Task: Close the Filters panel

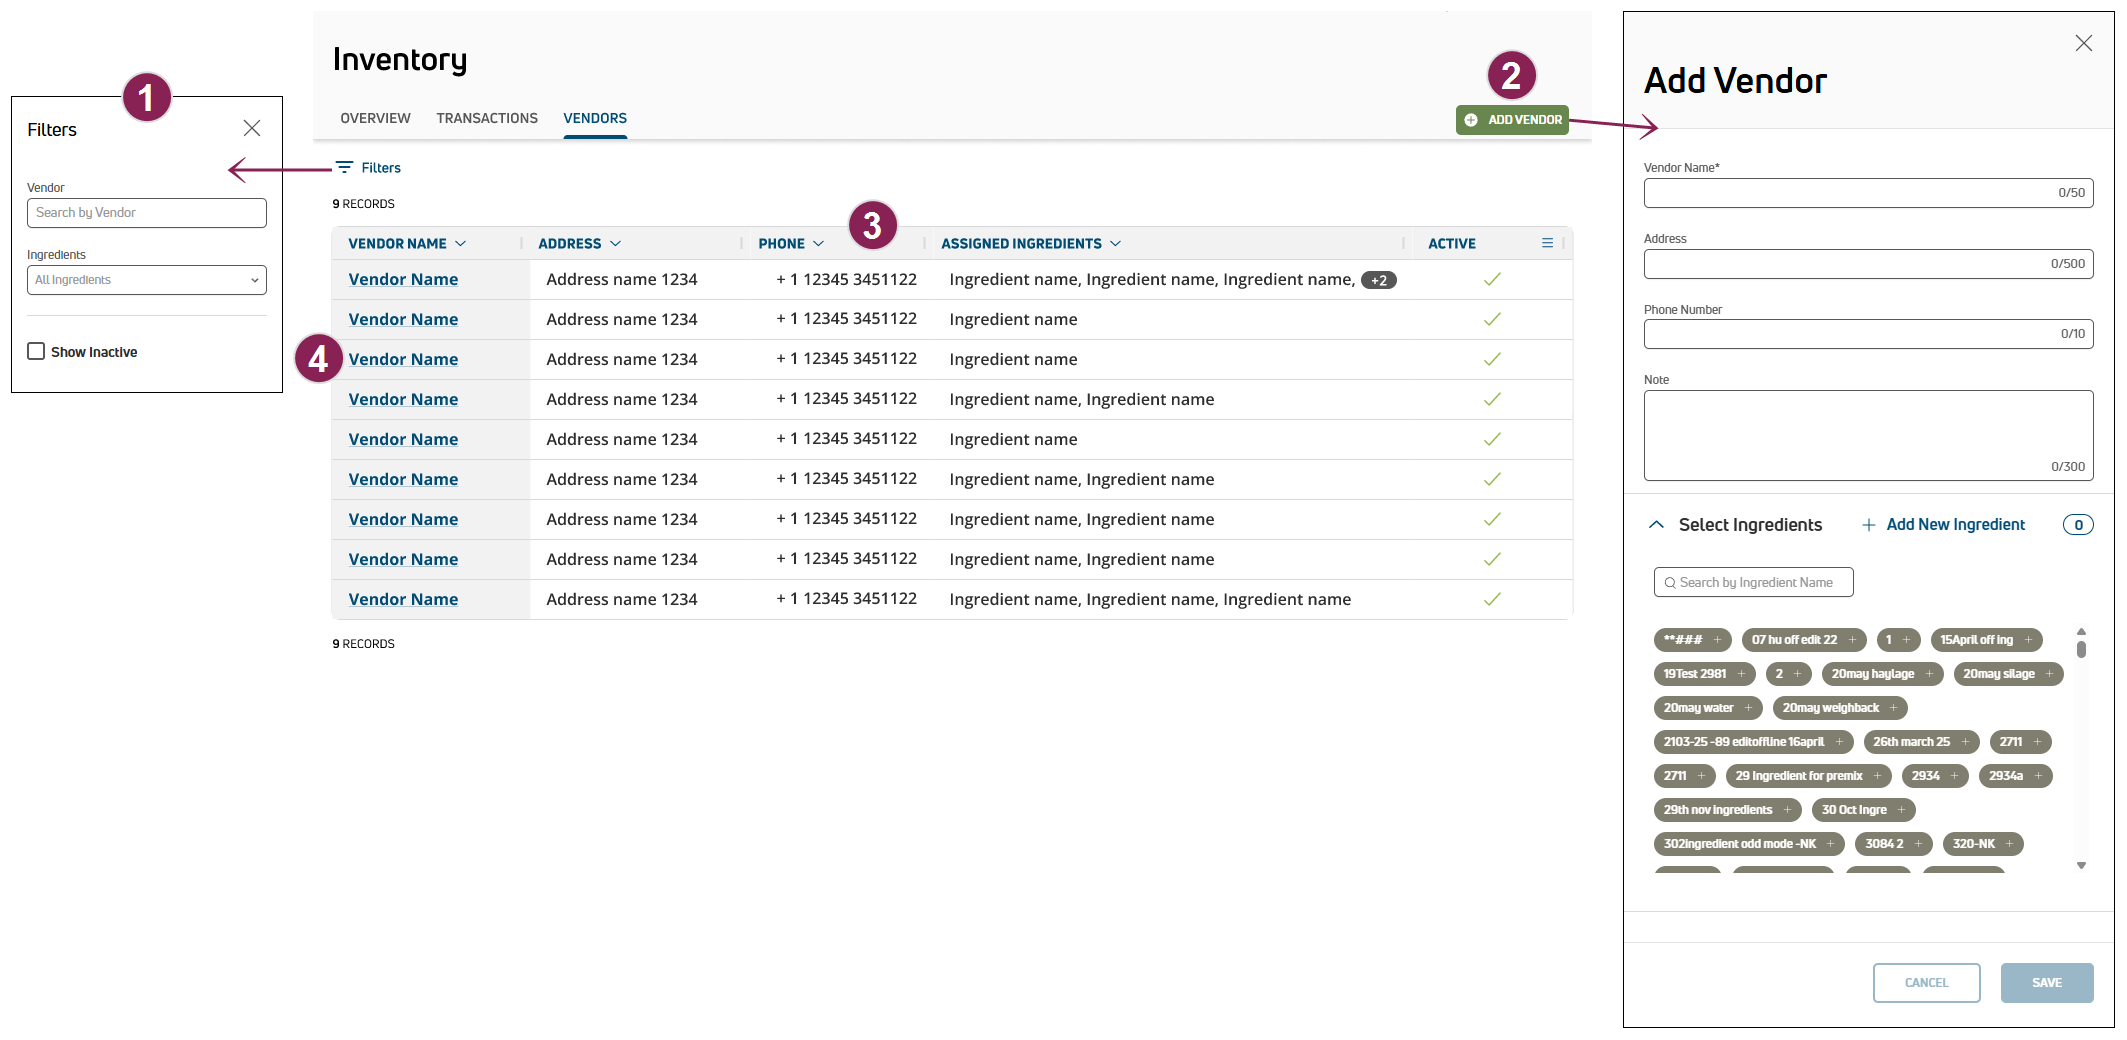Action: point(252,128)
